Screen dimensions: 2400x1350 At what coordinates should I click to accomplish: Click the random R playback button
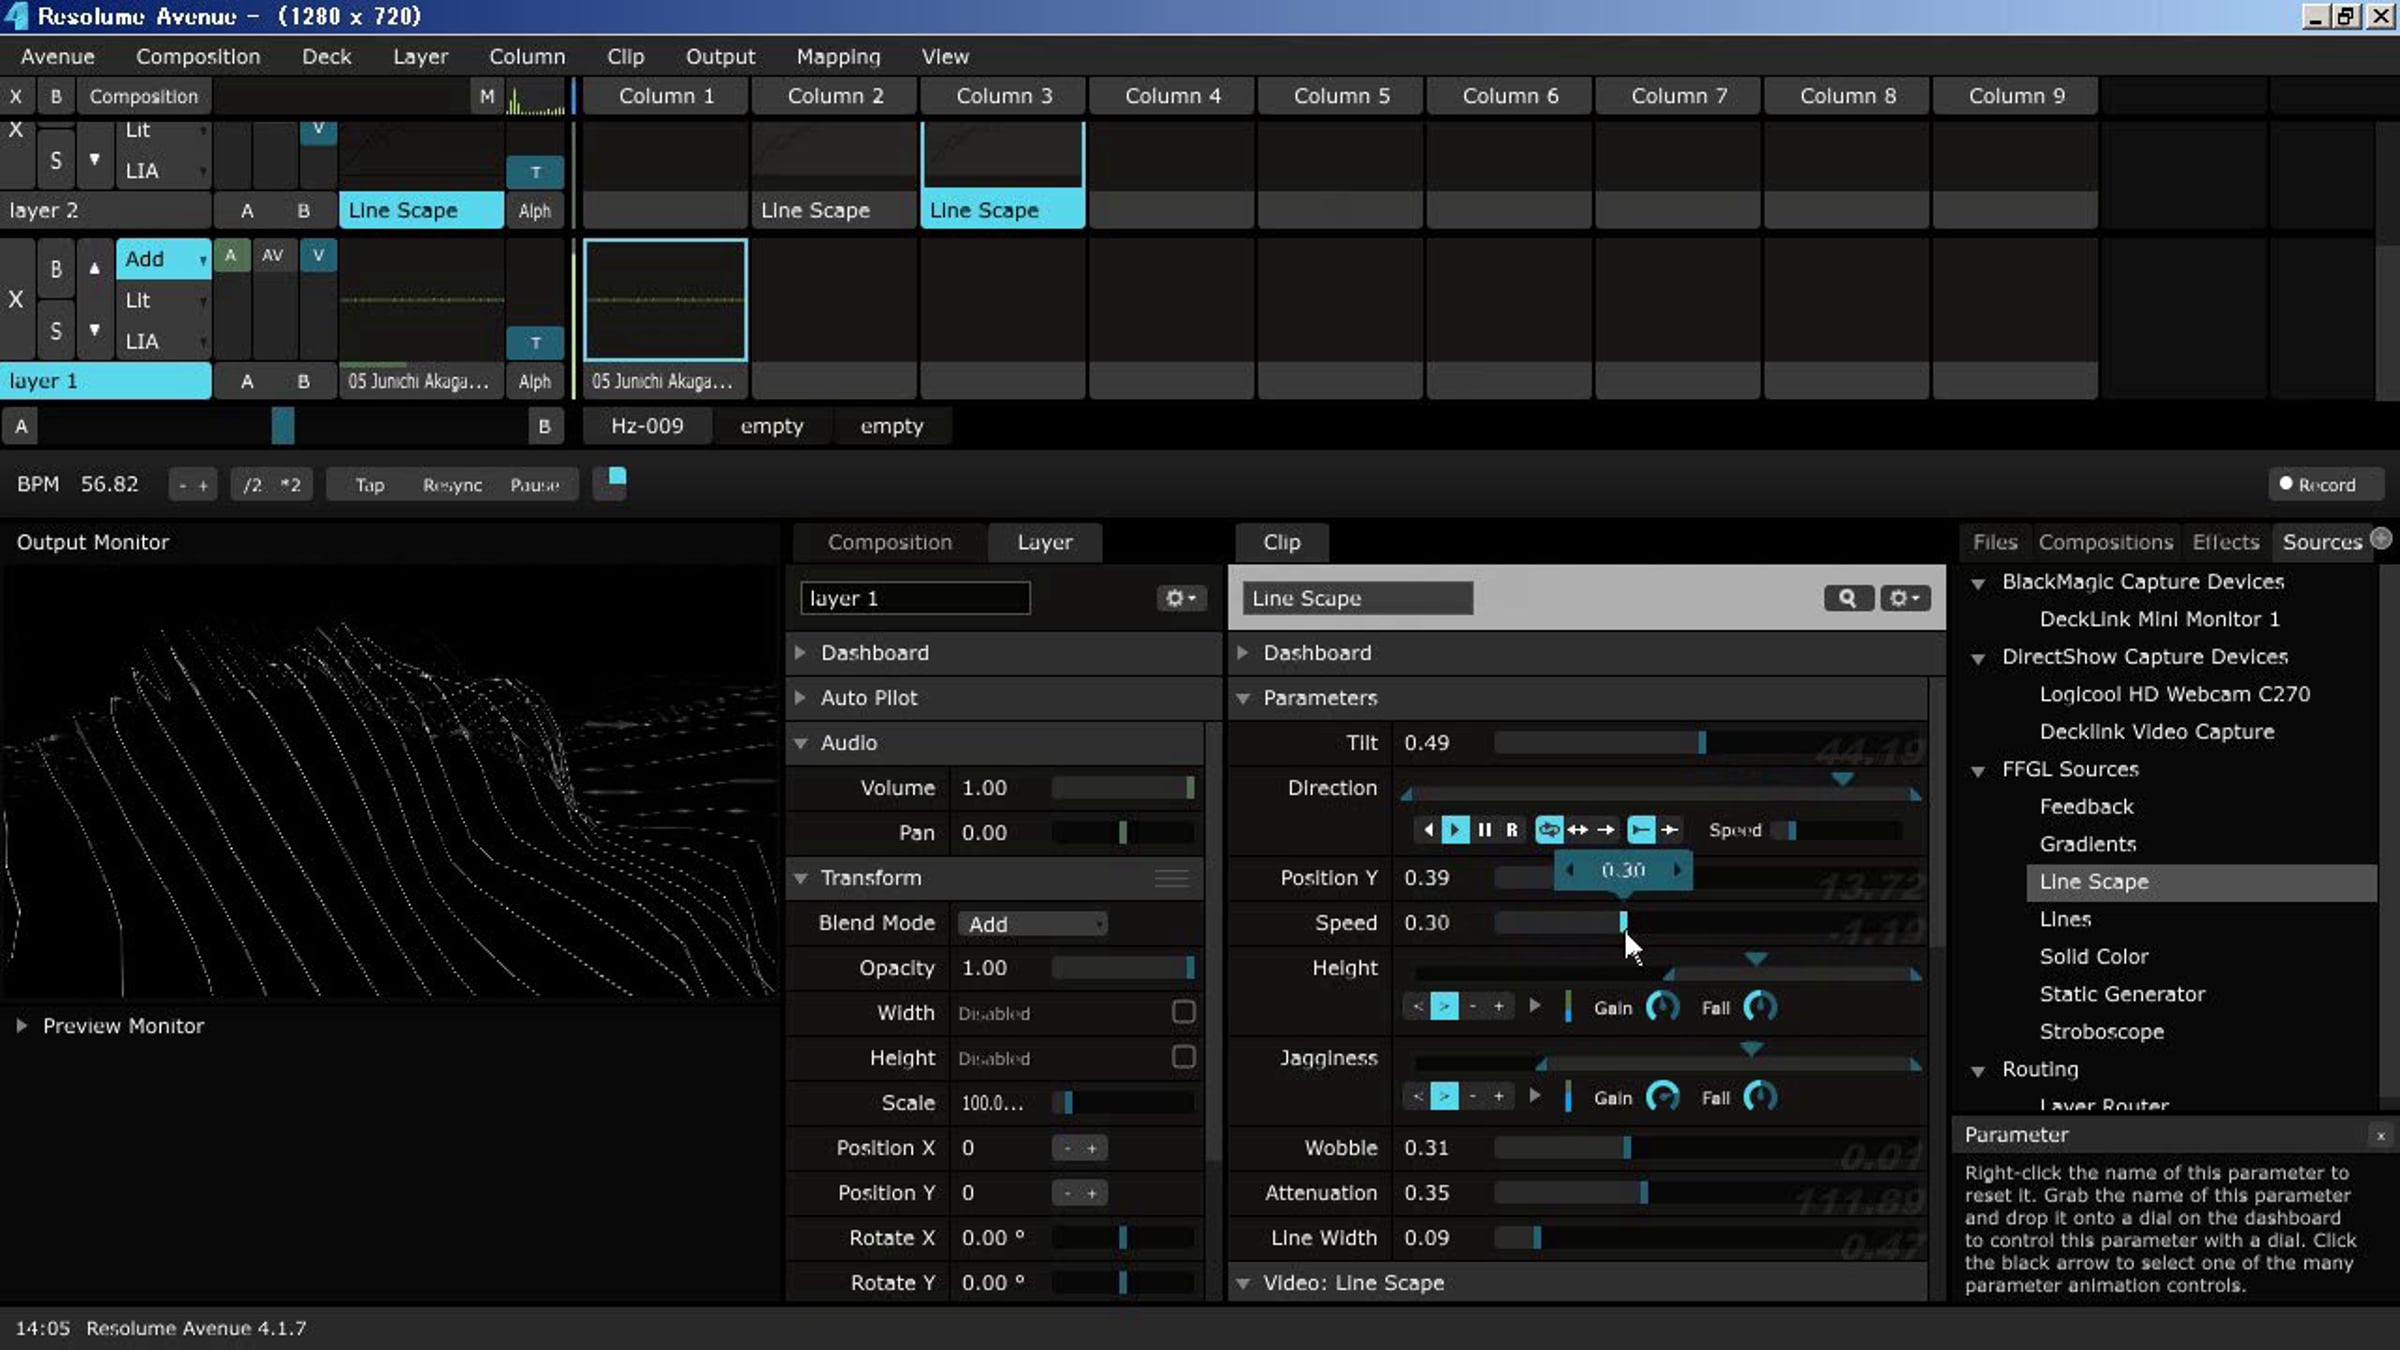coord(1512,830)
